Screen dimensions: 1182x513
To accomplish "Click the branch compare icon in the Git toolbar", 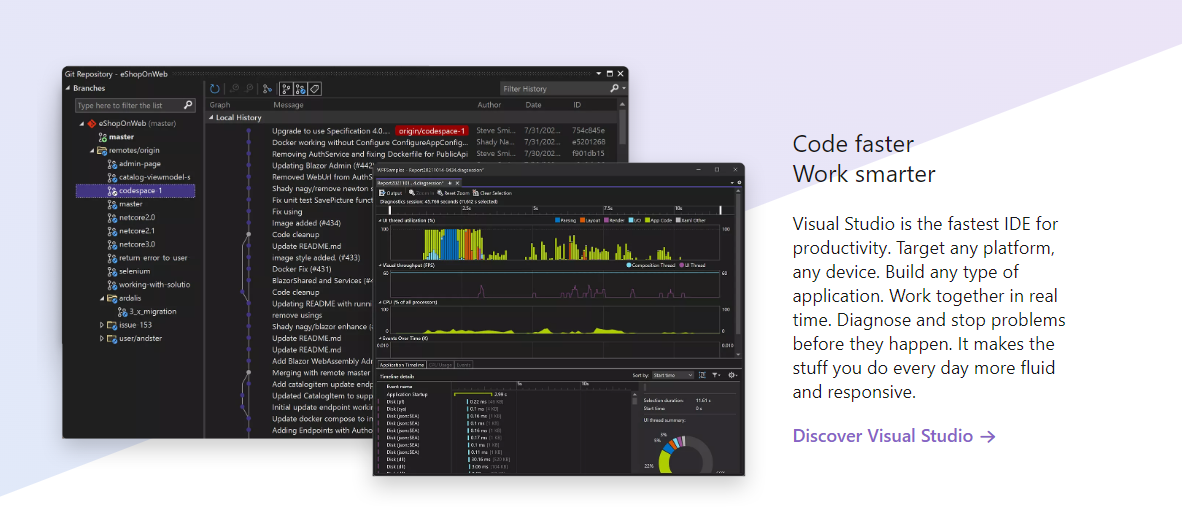I will (267, 89).
